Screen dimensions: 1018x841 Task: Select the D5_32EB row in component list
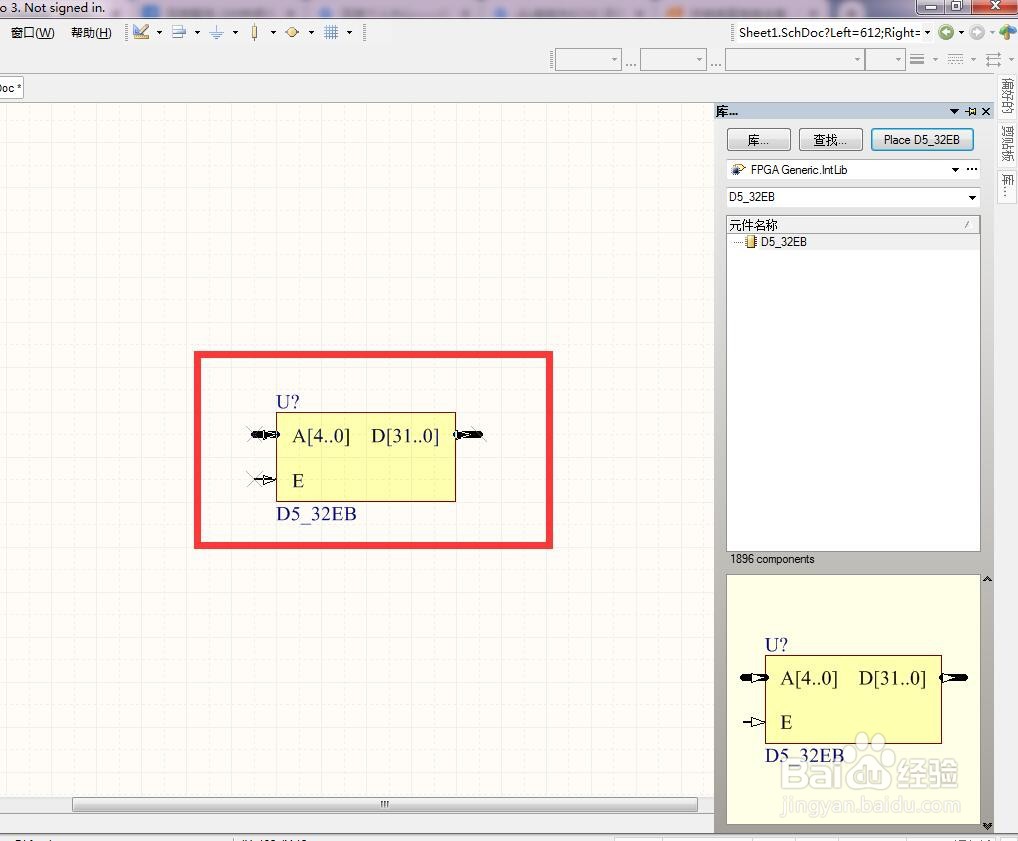852,242
